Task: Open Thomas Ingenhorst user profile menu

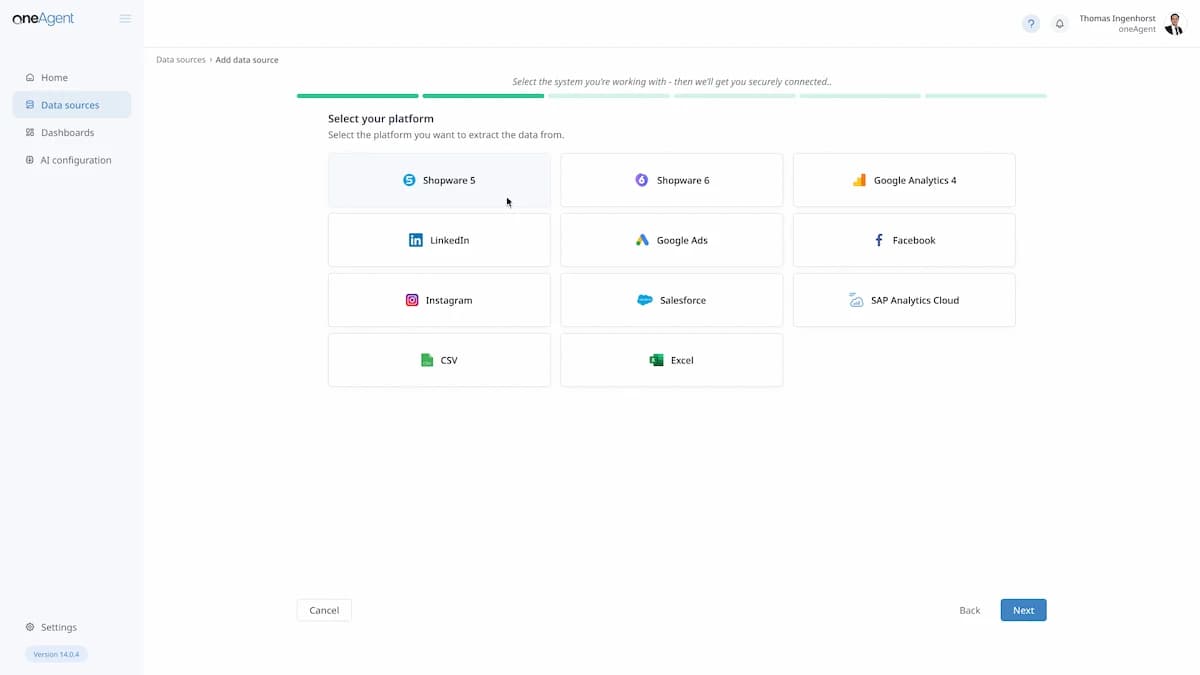Action: pos(1174,24)
